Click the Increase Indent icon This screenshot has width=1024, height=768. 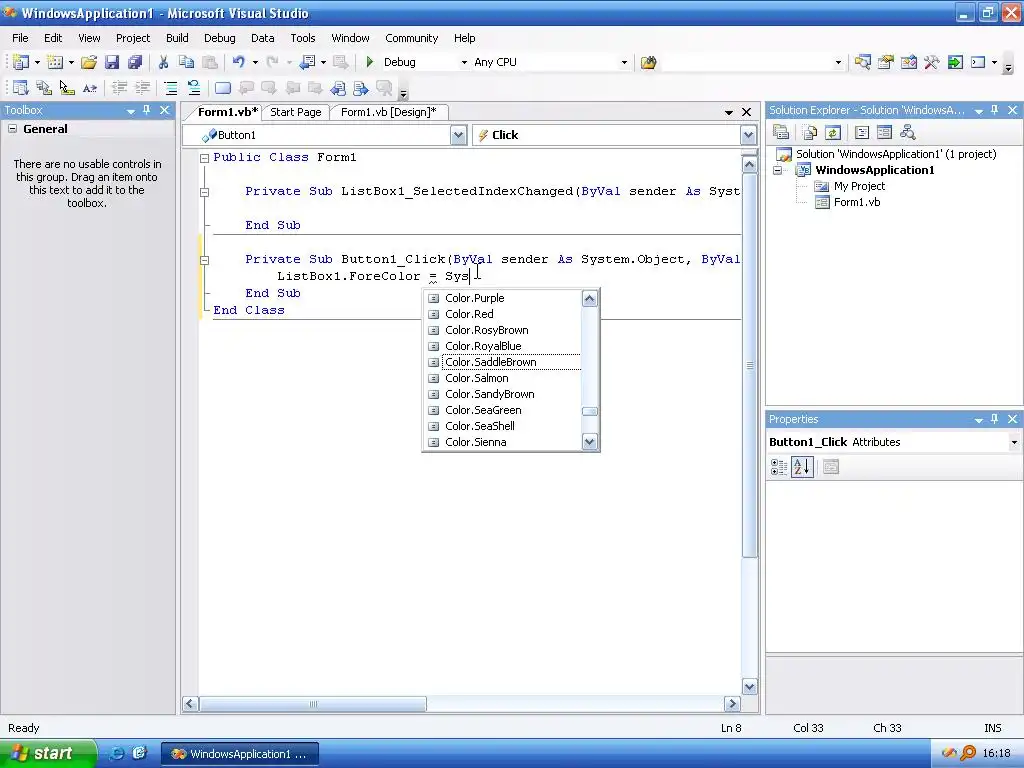point(142,88)
